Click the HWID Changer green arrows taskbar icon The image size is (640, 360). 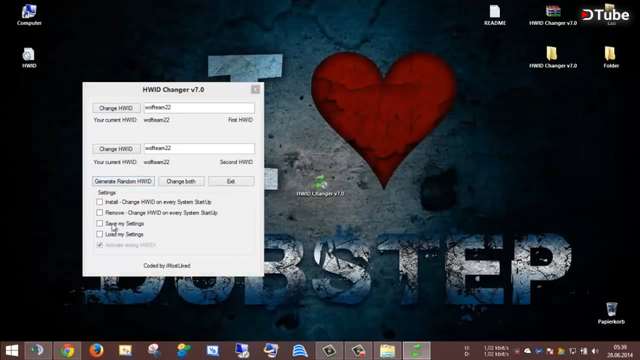click(x=416, y=351)
